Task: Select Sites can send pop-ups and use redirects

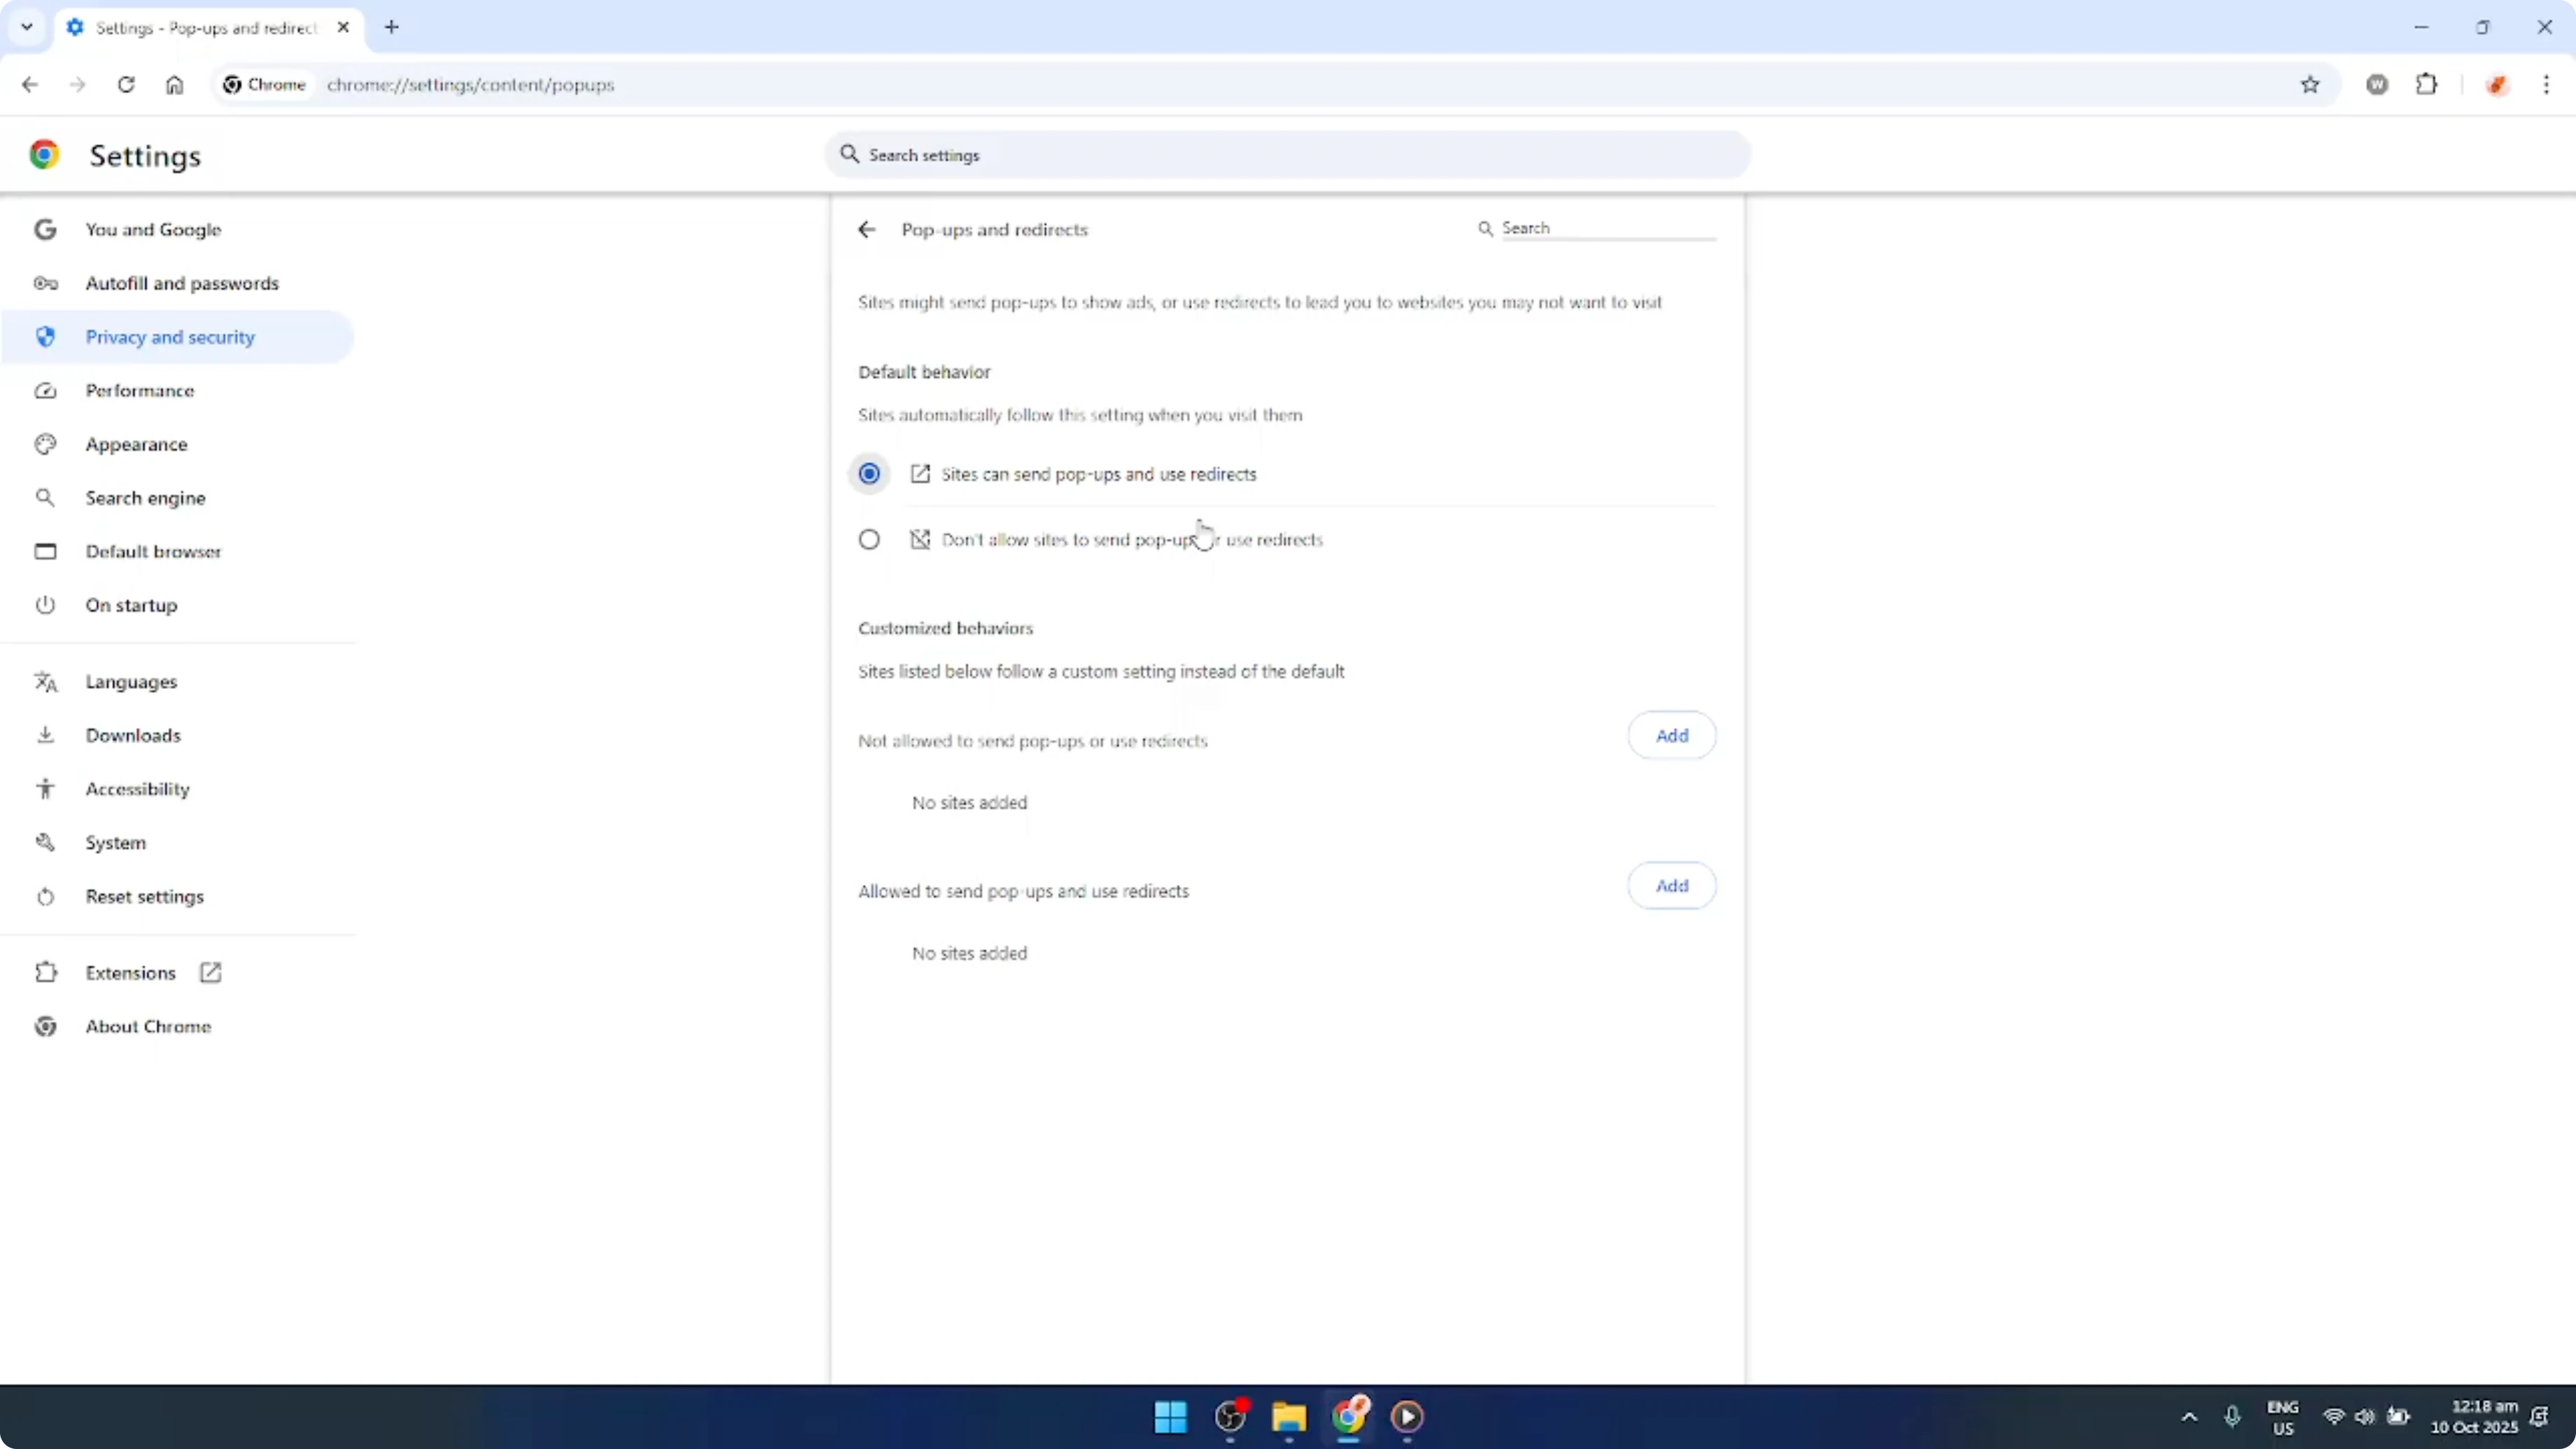Action: [x=869, y=474]
